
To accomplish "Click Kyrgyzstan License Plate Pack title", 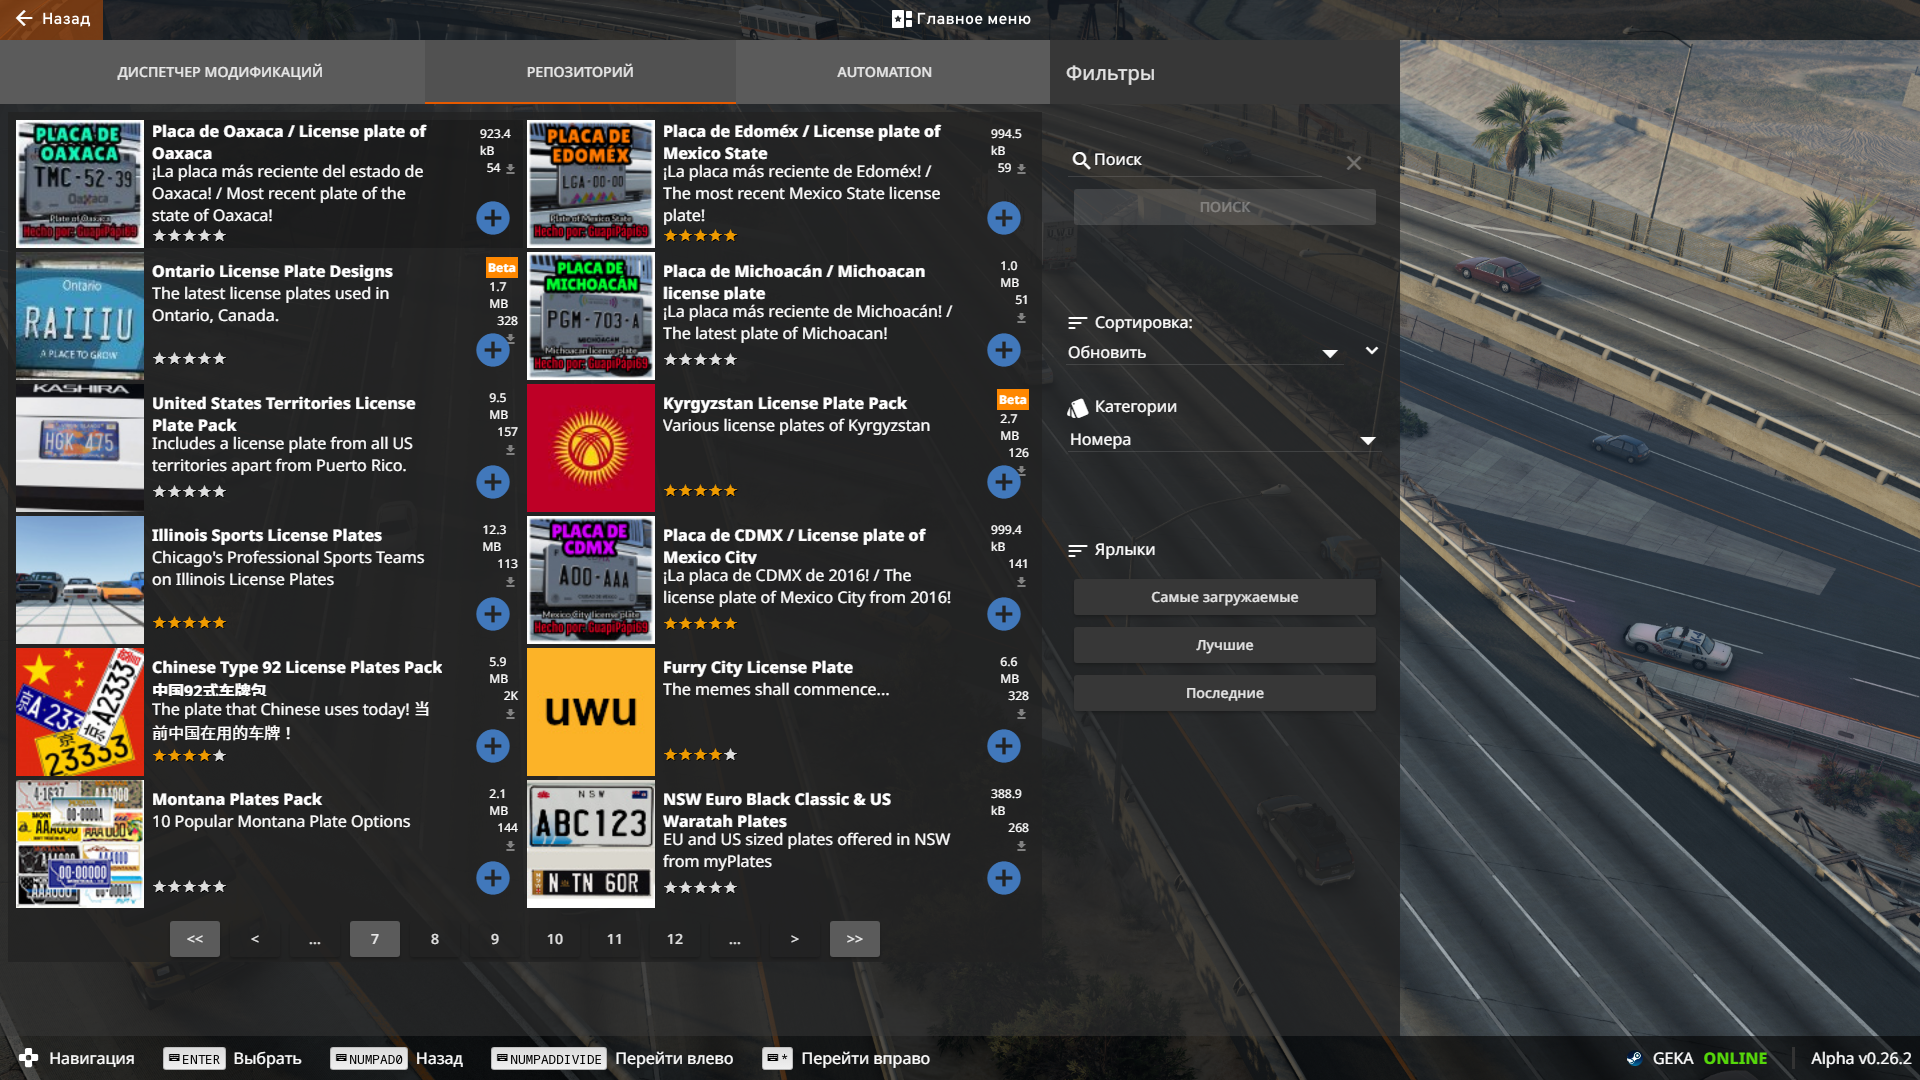I will tap(785, 403).
